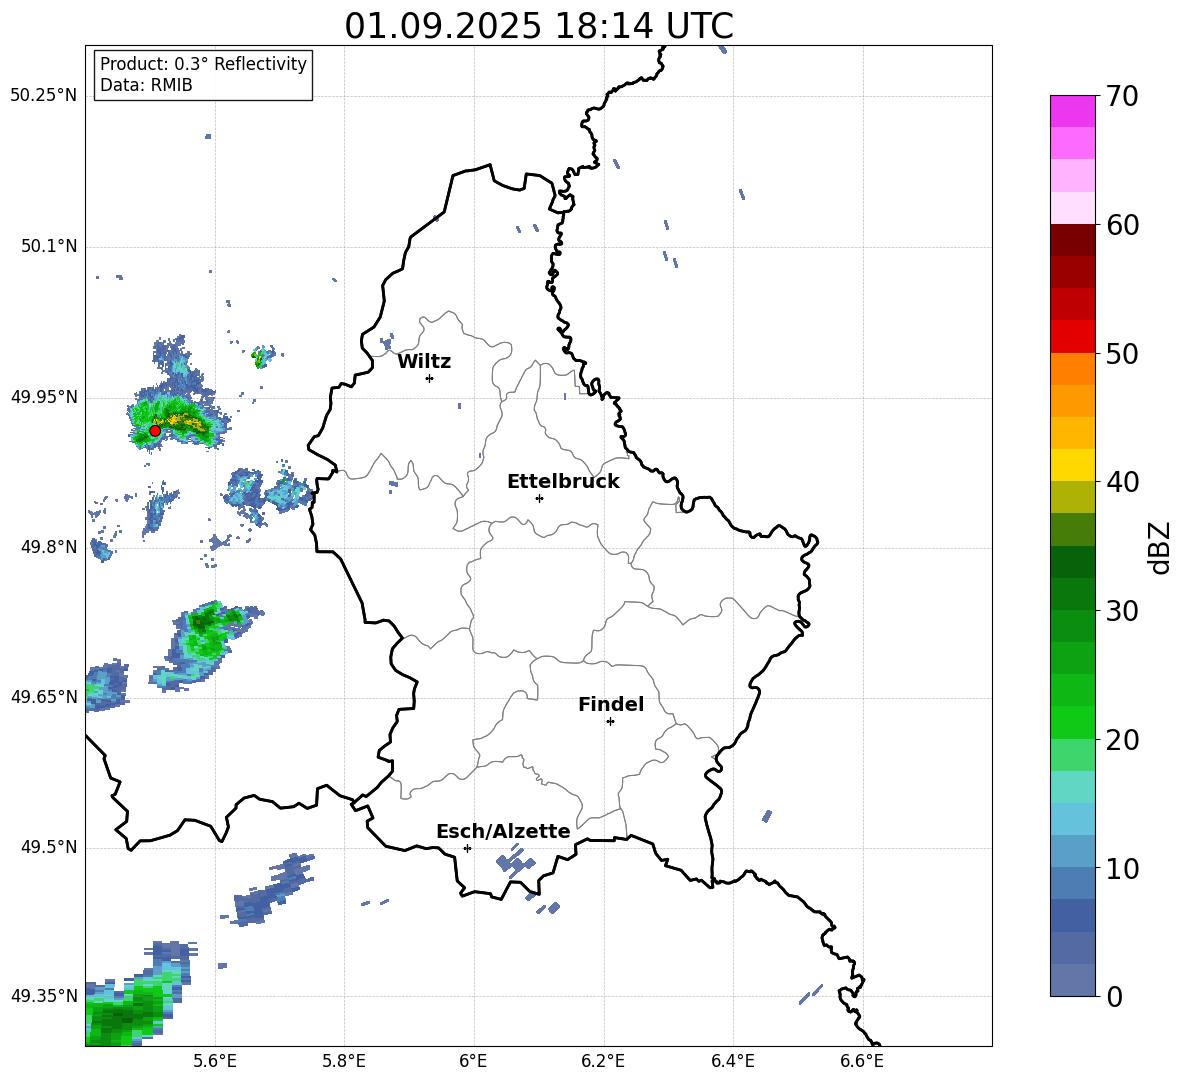The width and height of the screenshot is (1184, 1081).
Task: Click the 6°E longitude label
Action: 473,1062
